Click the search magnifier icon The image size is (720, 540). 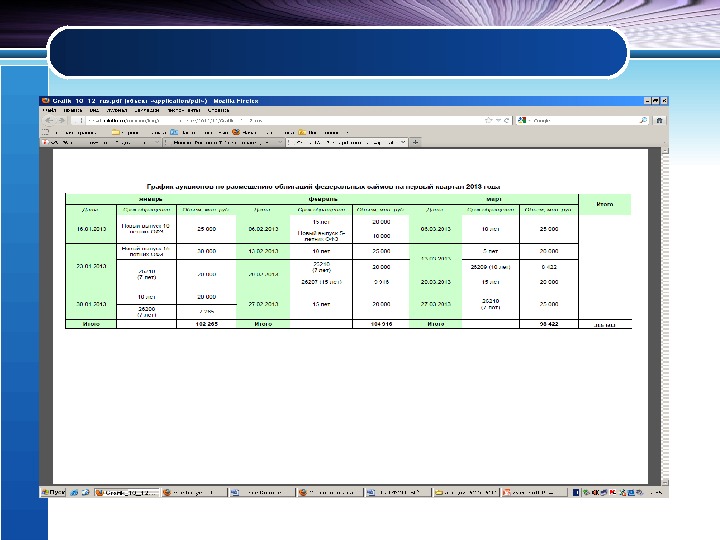click(x=643, y=120)
